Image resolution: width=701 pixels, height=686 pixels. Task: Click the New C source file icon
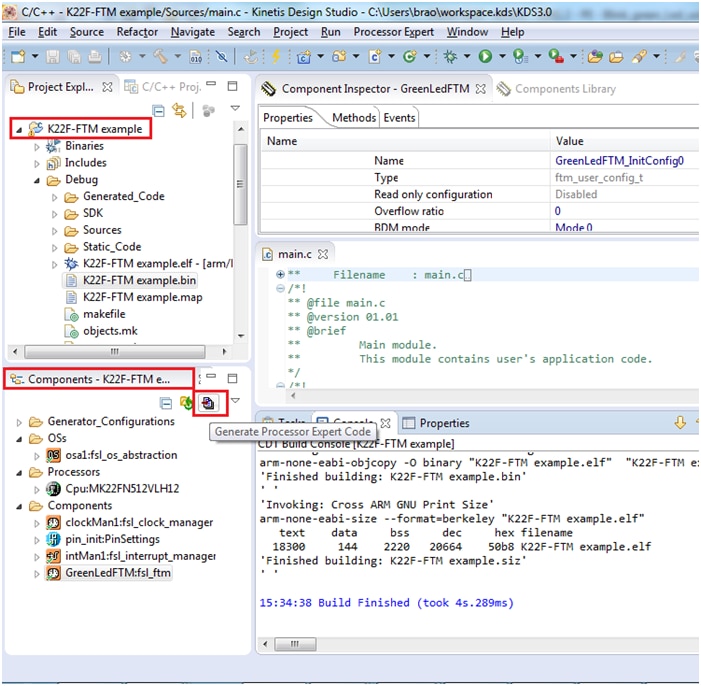point(375,57)
